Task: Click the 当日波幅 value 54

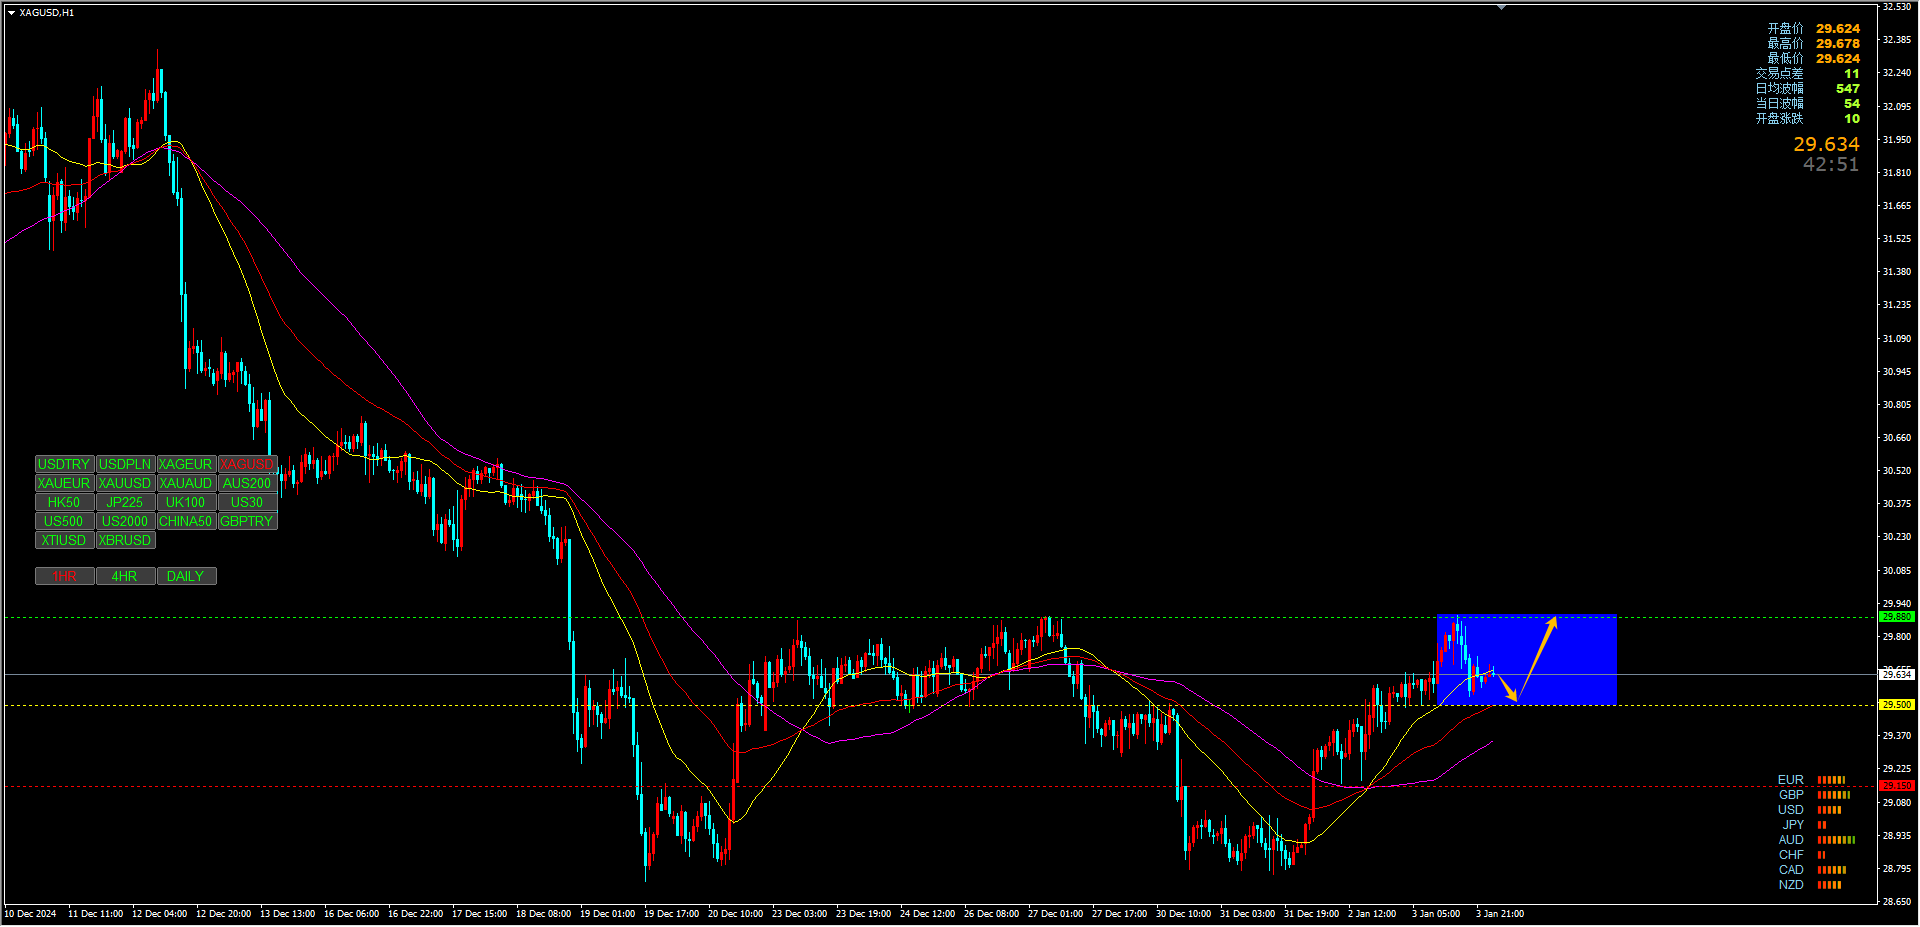Action: [1852, 104]
